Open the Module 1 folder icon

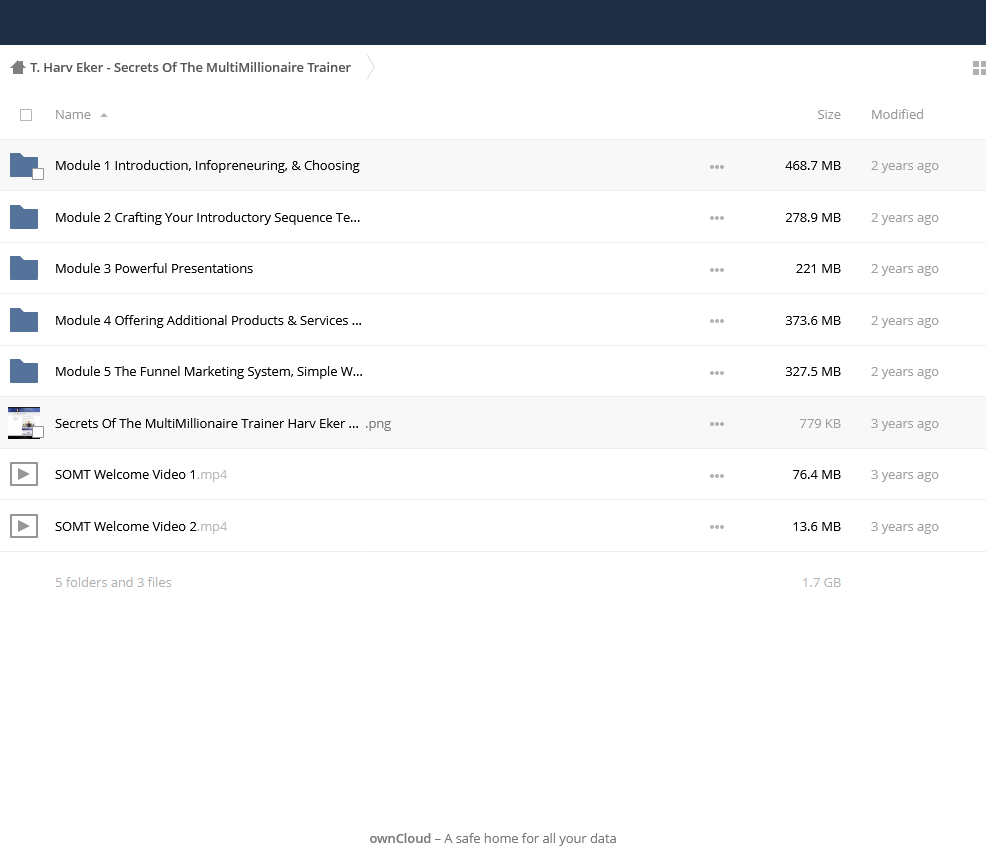[x=24, y=165]
